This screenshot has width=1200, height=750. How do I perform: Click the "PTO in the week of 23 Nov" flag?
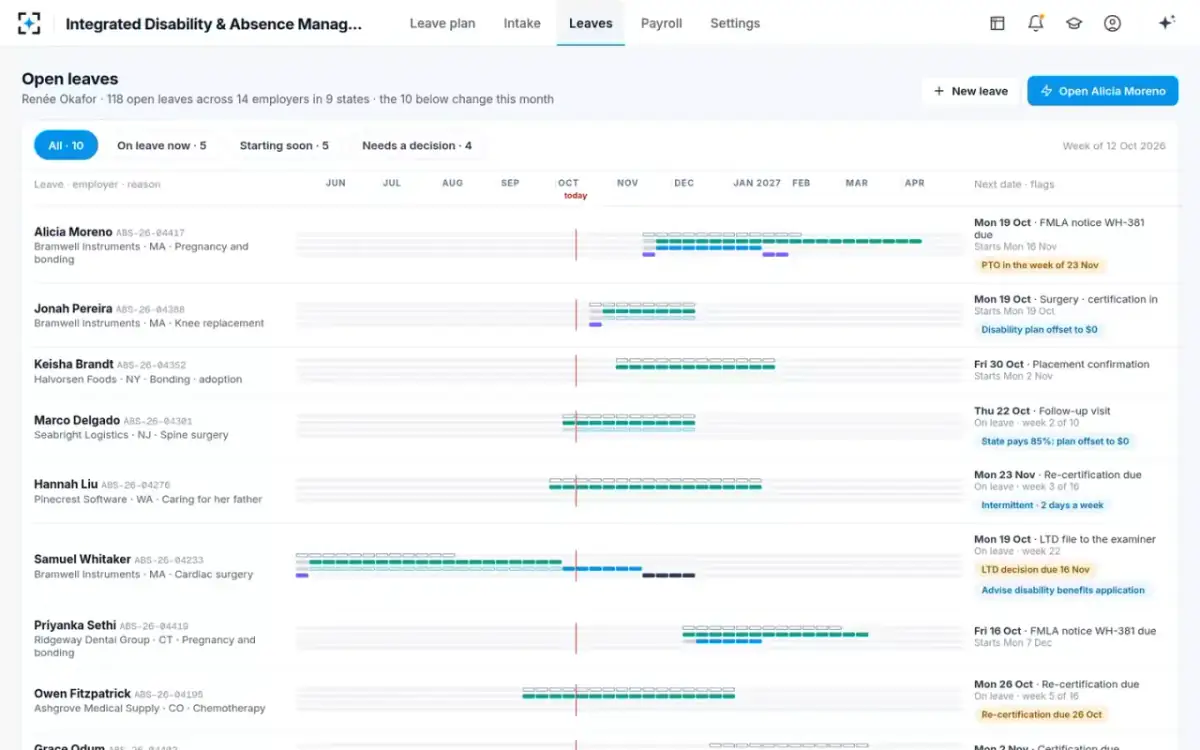(1039, 266)
